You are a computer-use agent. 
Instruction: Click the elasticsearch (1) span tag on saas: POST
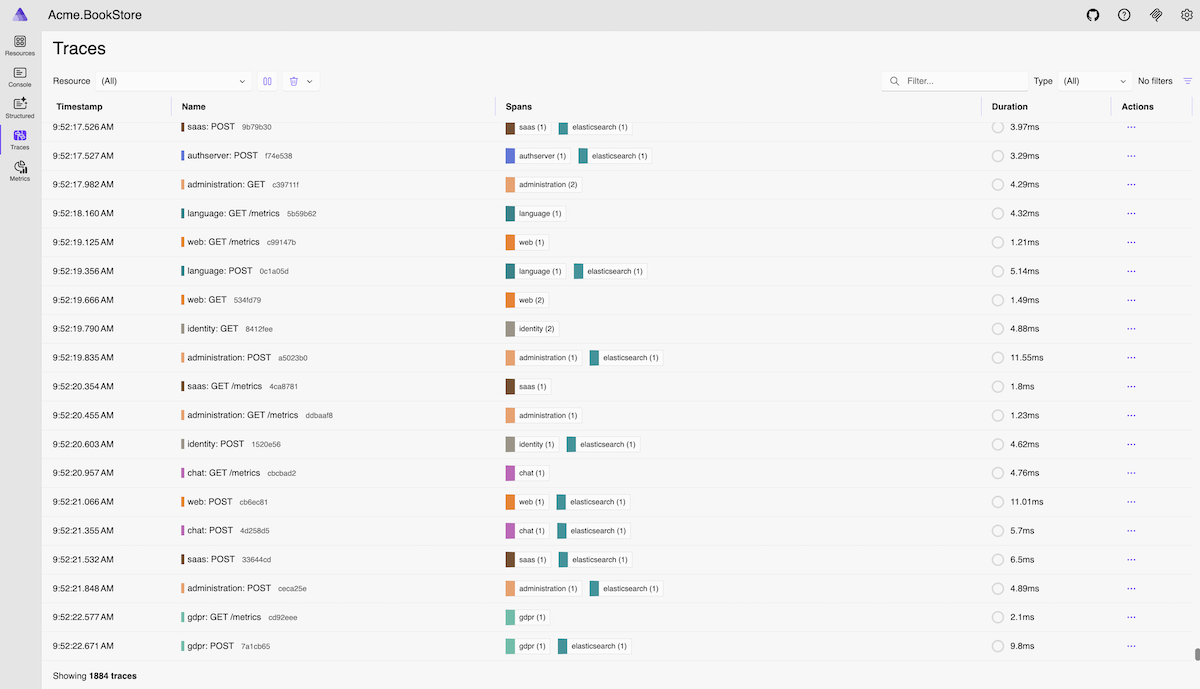594,127
